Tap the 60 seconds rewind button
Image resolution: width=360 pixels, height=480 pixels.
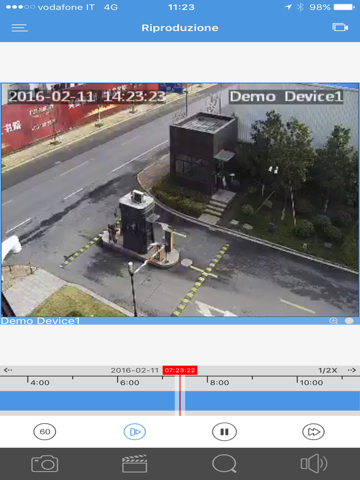click(45, 432)
